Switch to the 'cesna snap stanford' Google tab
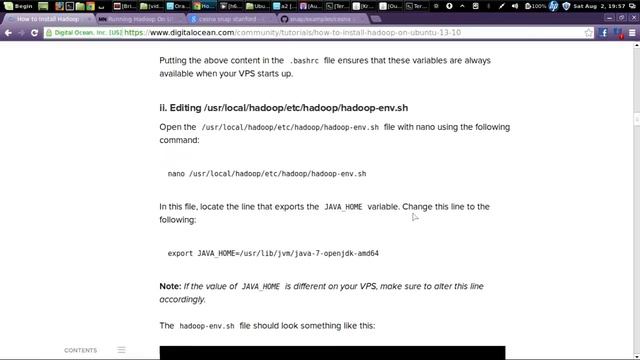 point(233,19)
